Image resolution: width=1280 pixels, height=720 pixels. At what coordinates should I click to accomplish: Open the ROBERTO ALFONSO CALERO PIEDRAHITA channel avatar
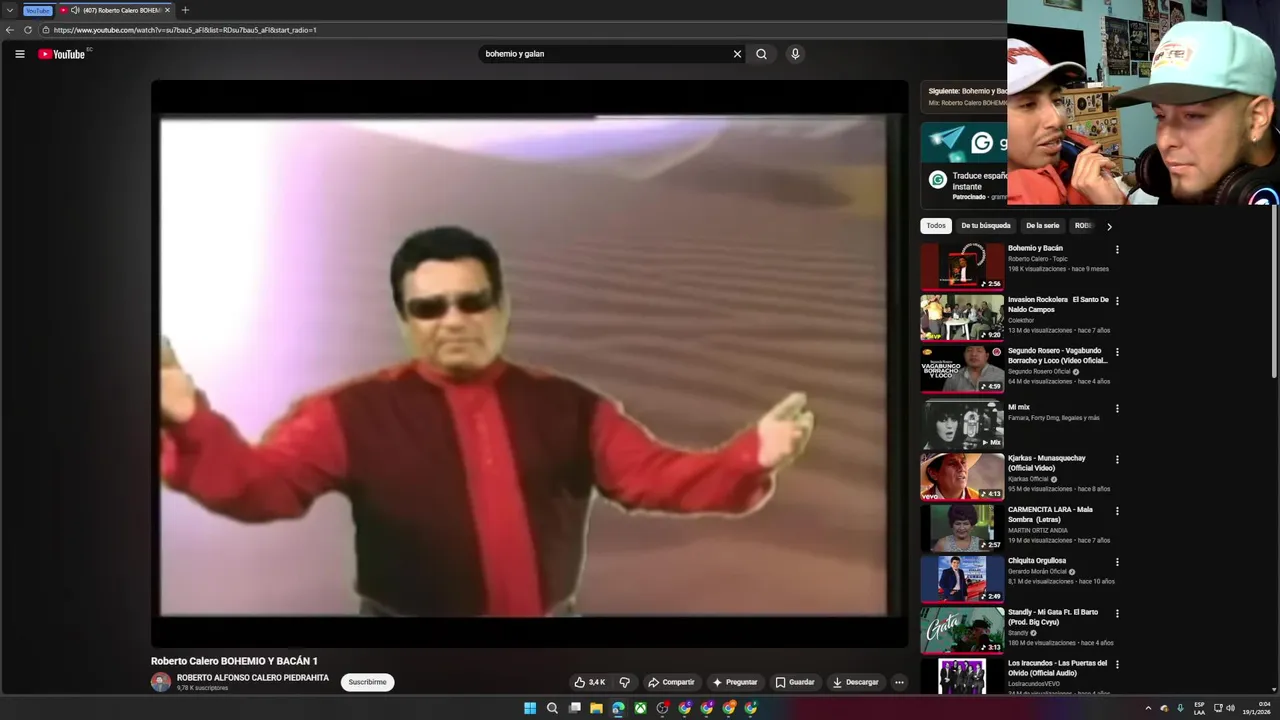[161, 682]
